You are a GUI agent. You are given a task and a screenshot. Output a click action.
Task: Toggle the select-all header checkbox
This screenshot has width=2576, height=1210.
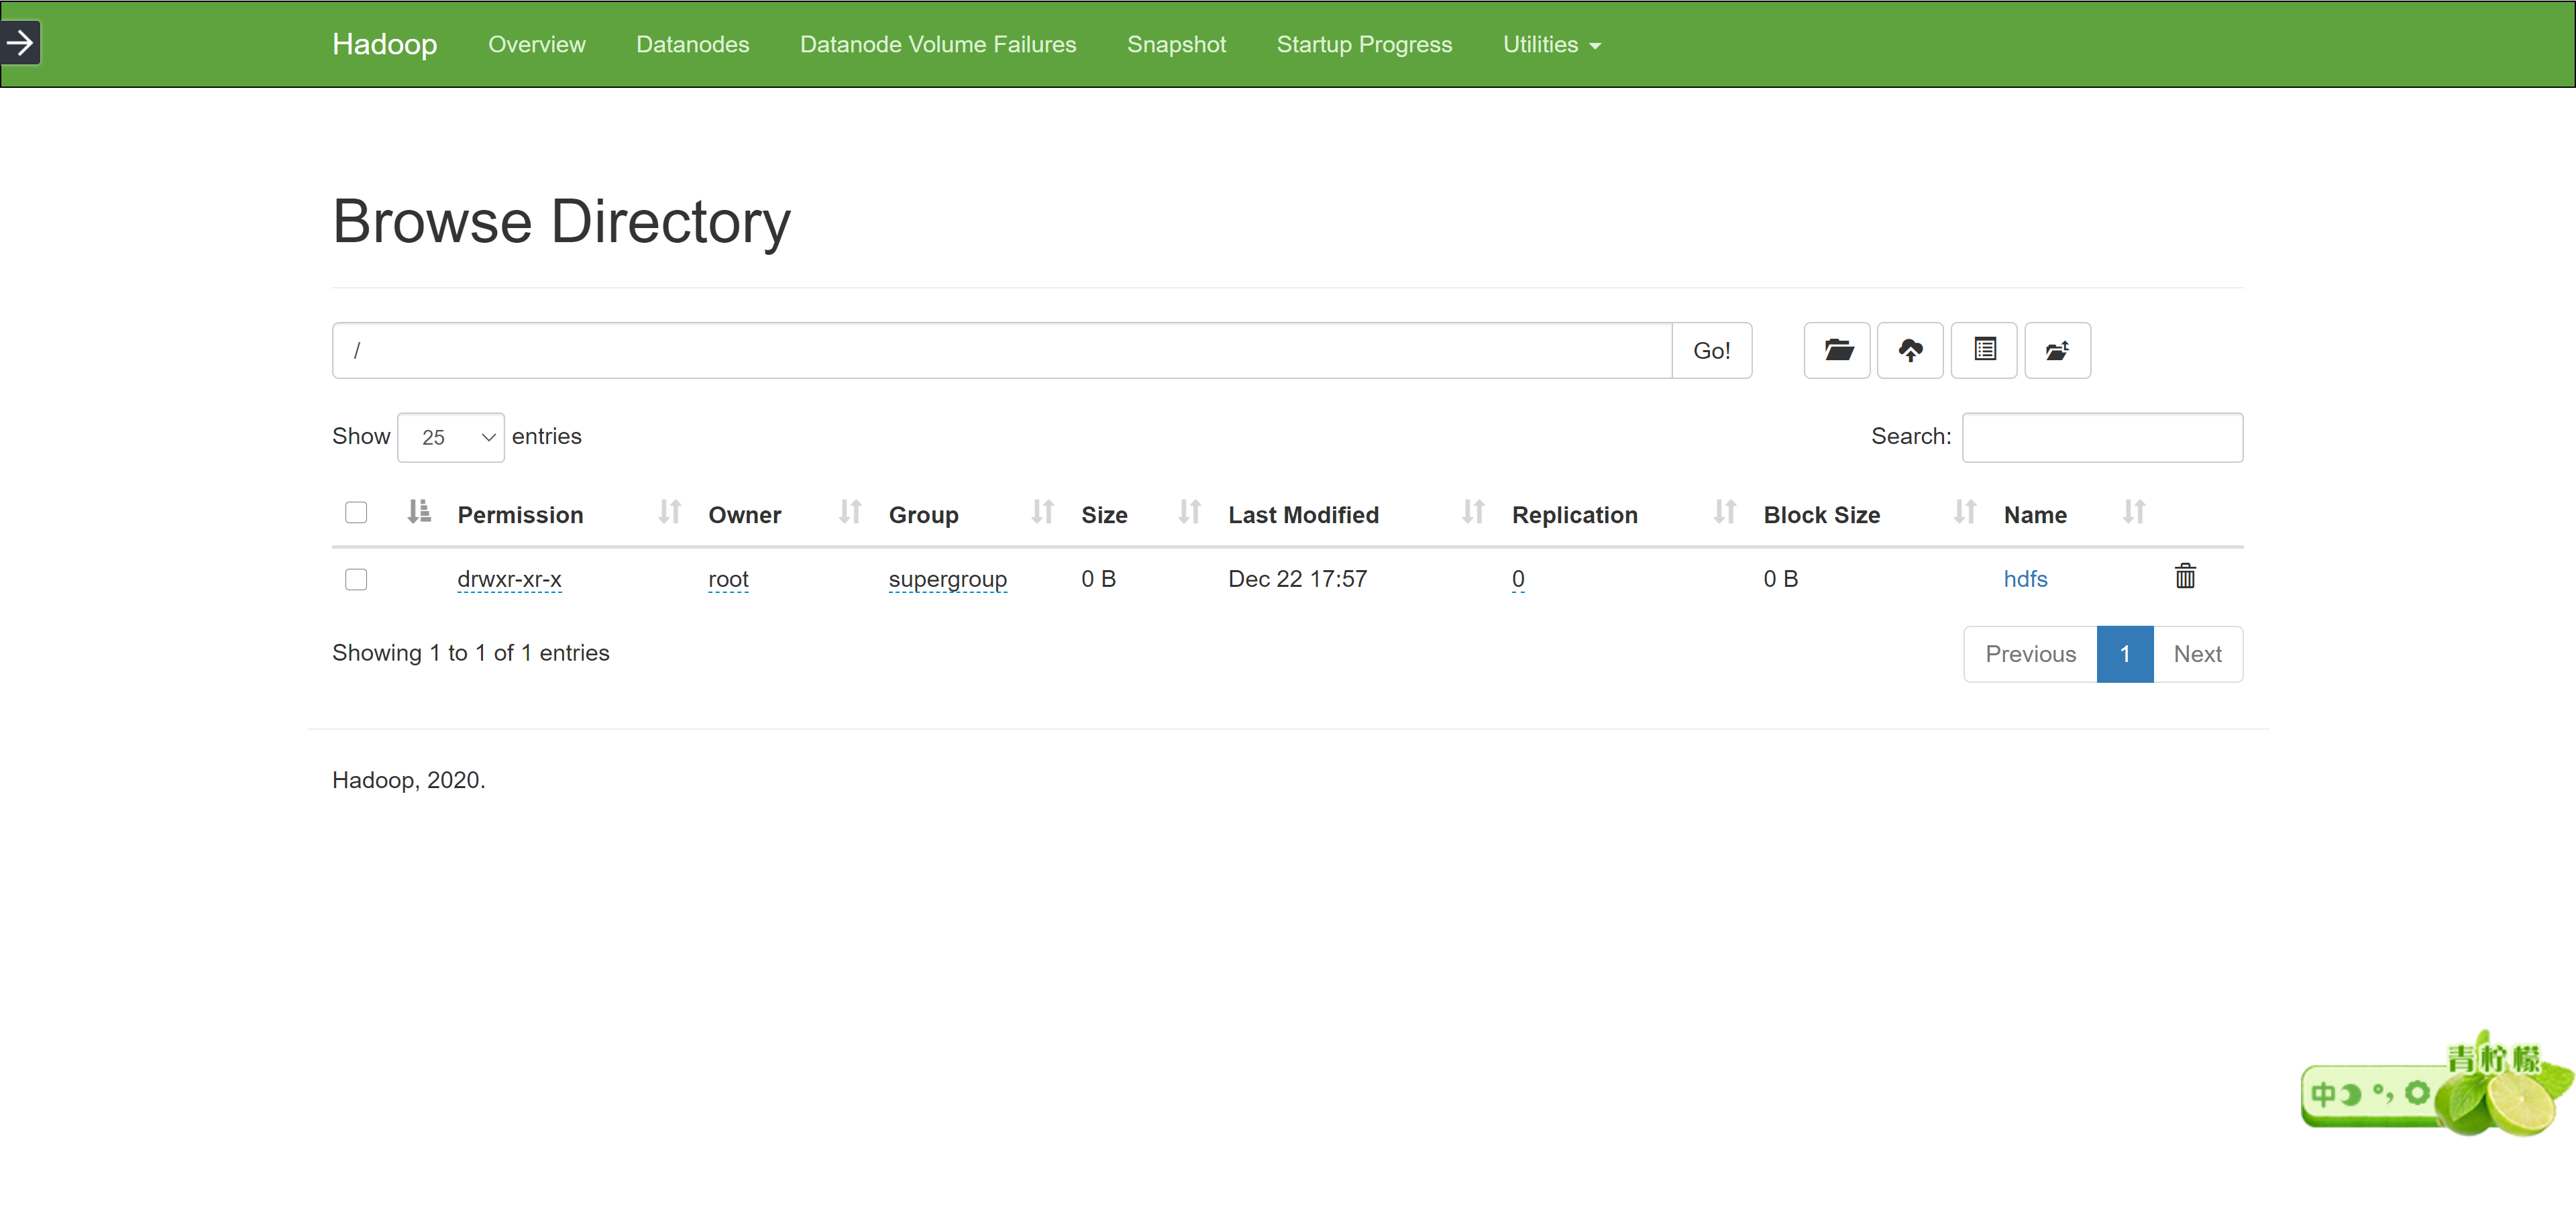[x=356, y=513]
